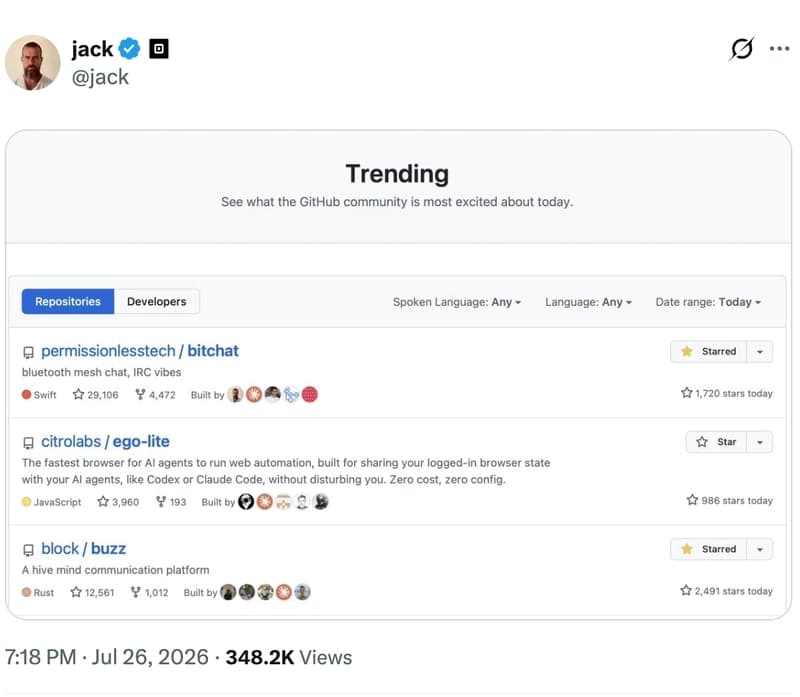
Task: Expand the list dropdown next to ego-lite Star
Action: (x=760, y=442)
